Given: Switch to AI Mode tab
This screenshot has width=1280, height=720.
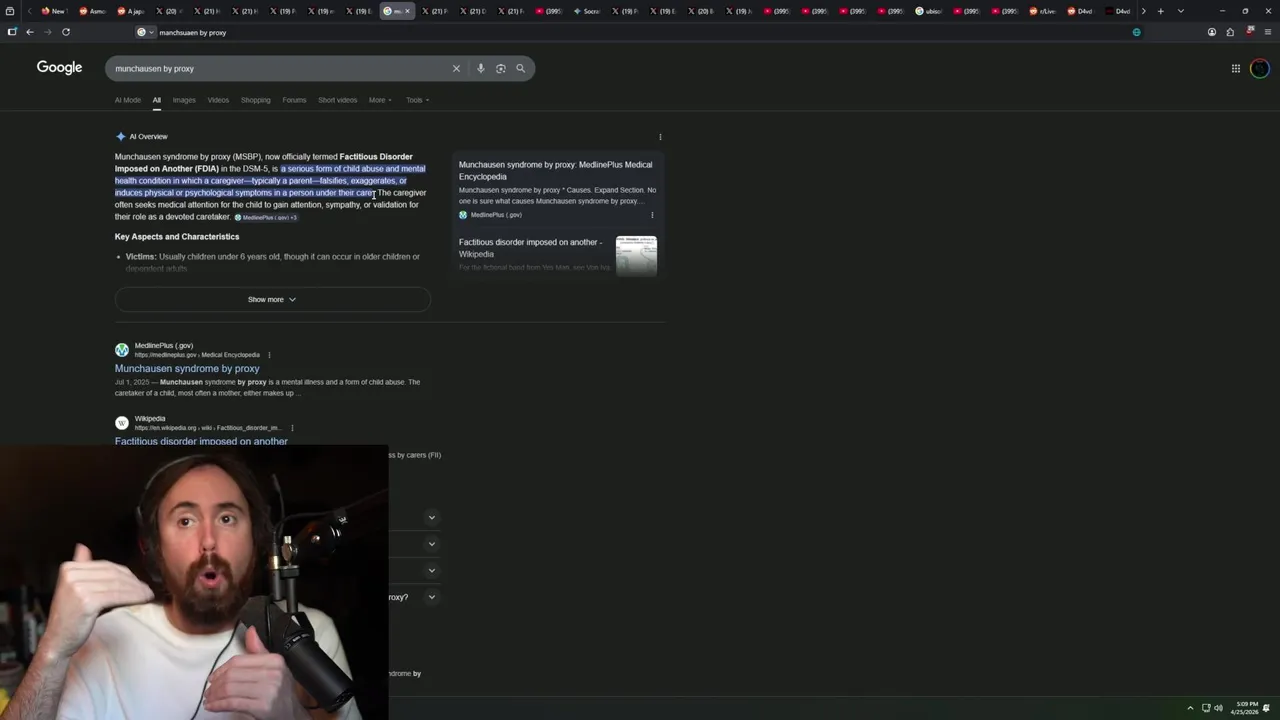Looking at the screenshot, I should point(128,100).
